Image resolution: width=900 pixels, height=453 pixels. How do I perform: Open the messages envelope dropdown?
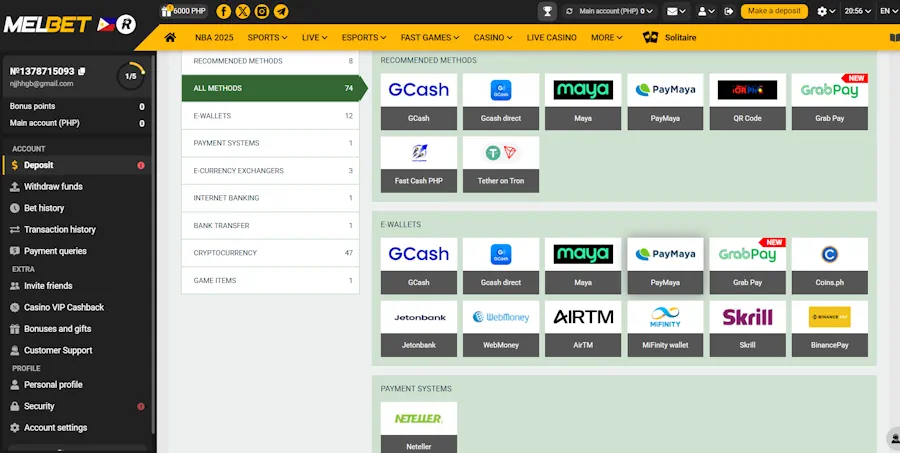677,11
